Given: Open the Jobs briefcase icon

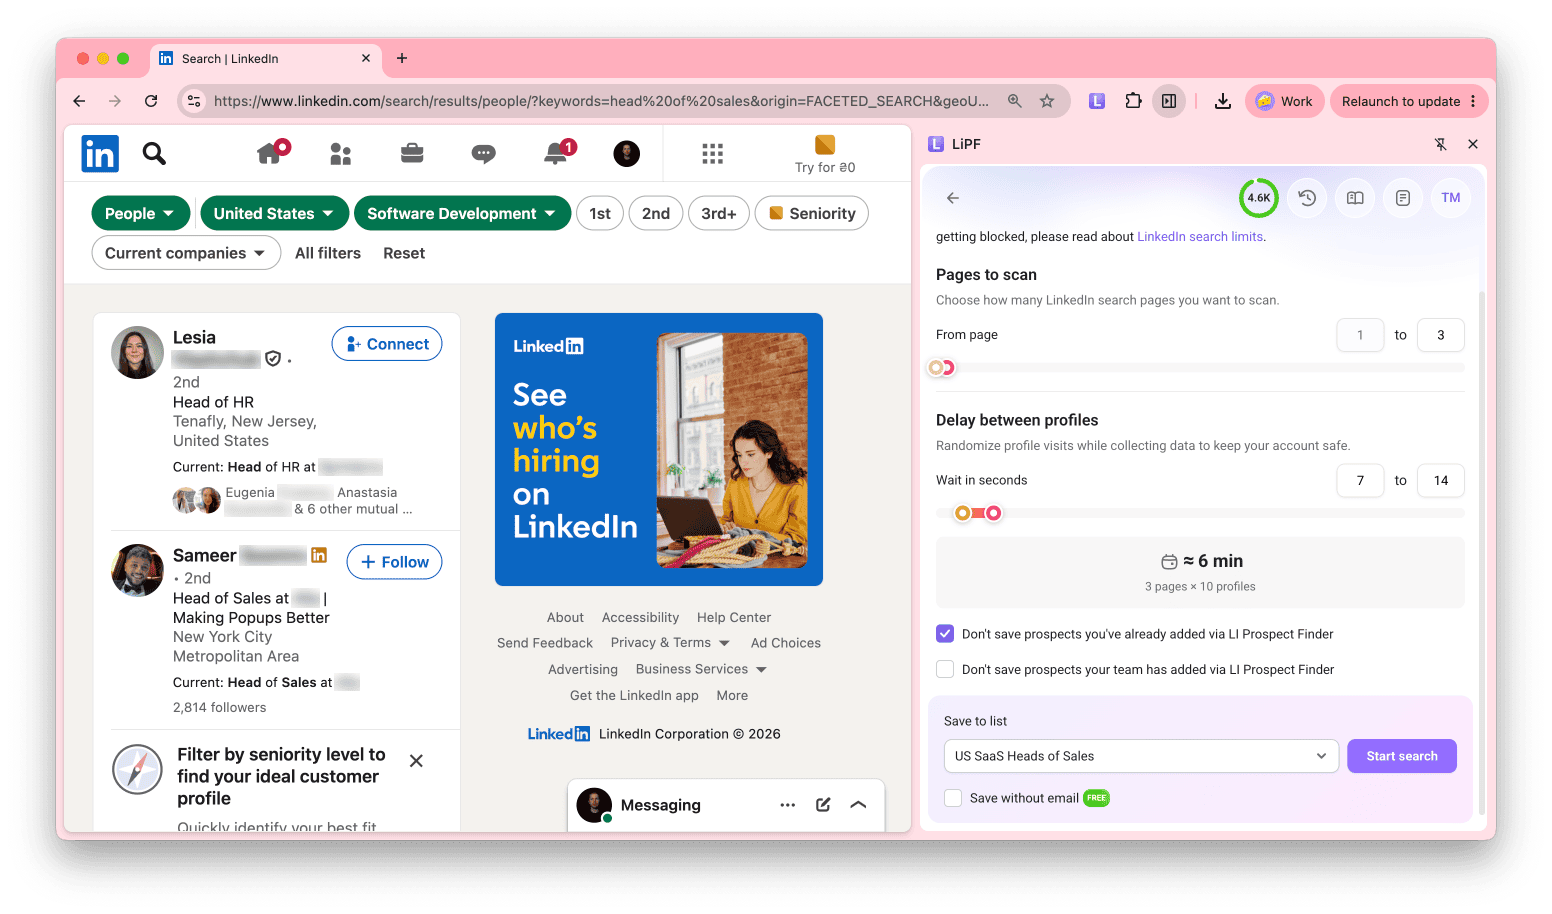Looking at the screenshot, I should pos(412,153).
